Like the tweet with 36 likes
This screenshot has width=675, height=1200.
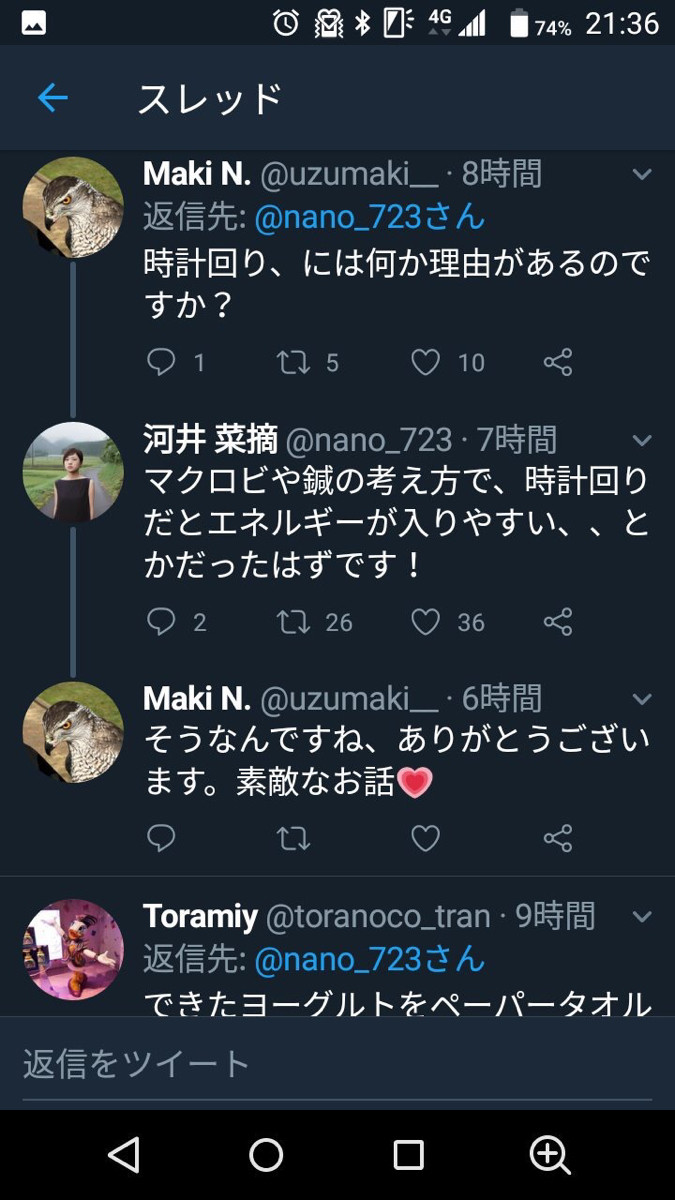coord(426,622)
